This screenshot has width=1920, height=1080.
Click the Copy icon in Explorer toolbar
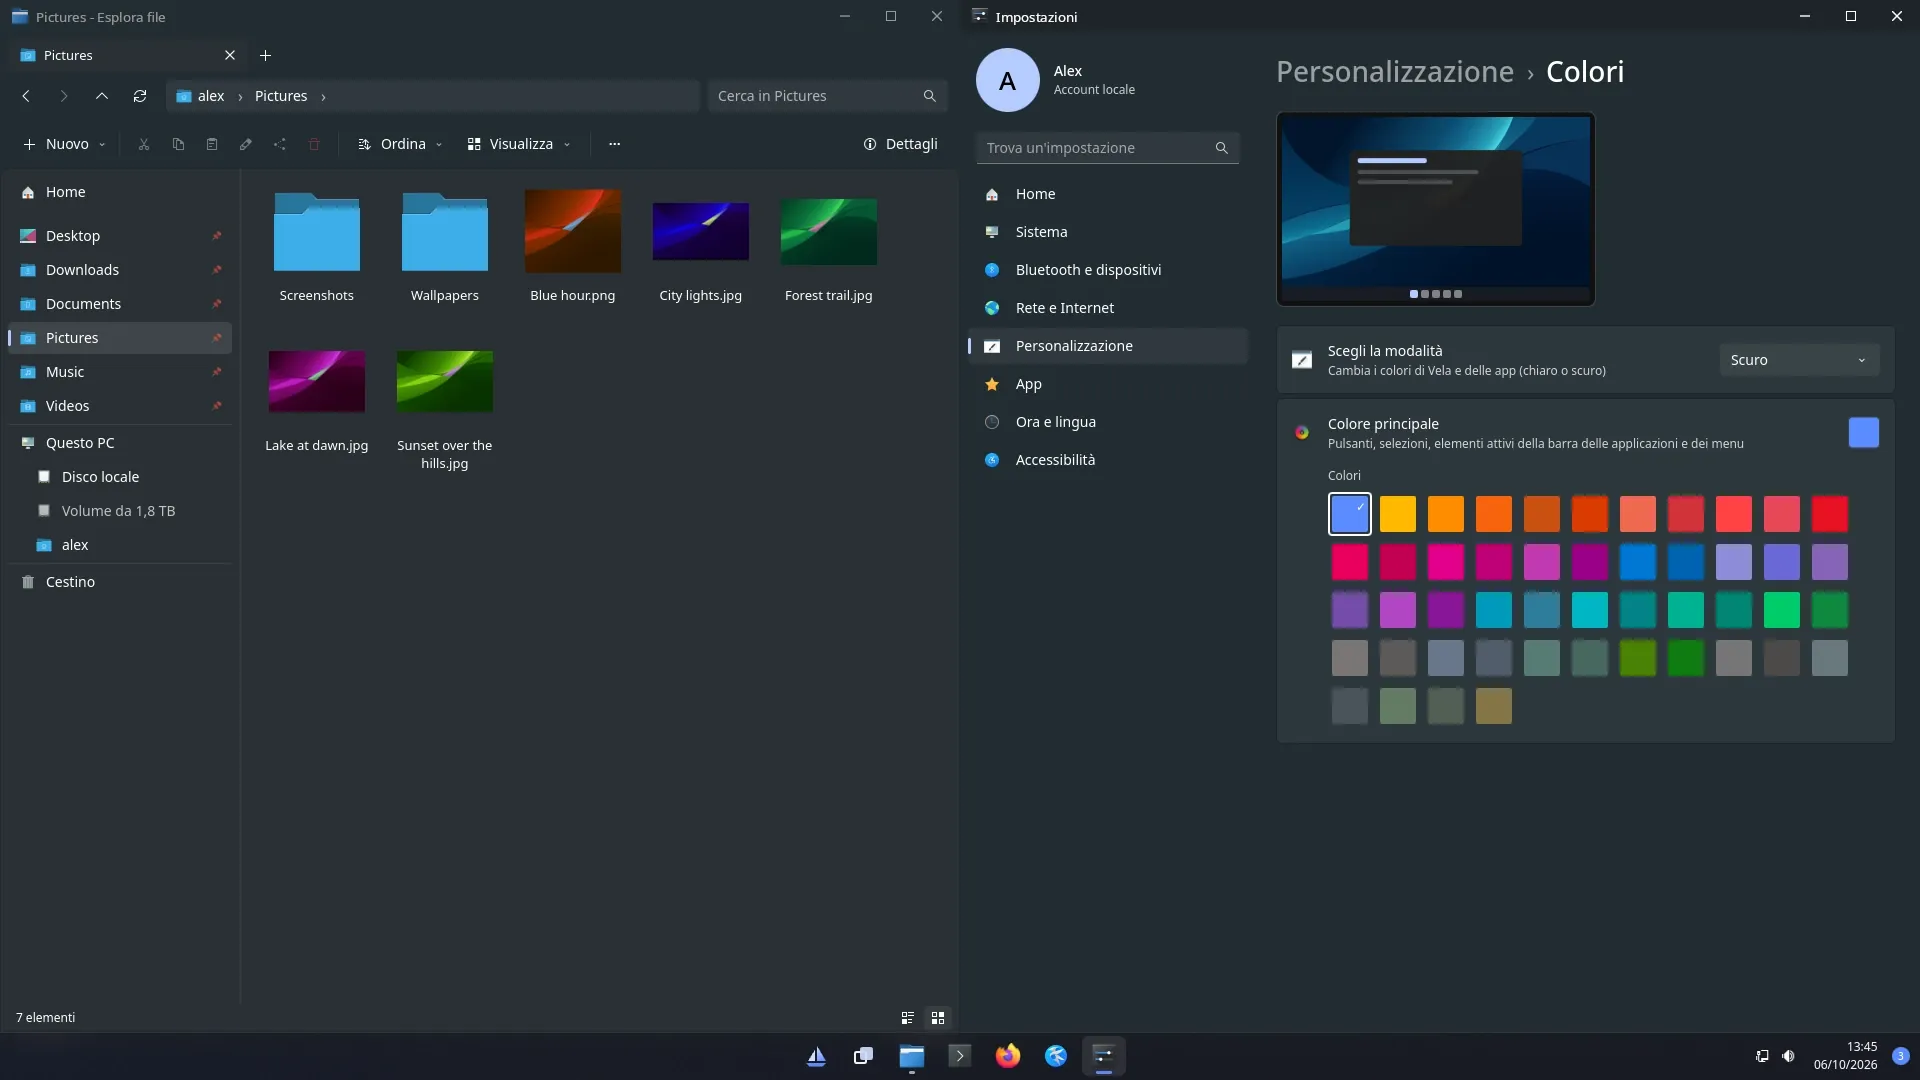178,144
